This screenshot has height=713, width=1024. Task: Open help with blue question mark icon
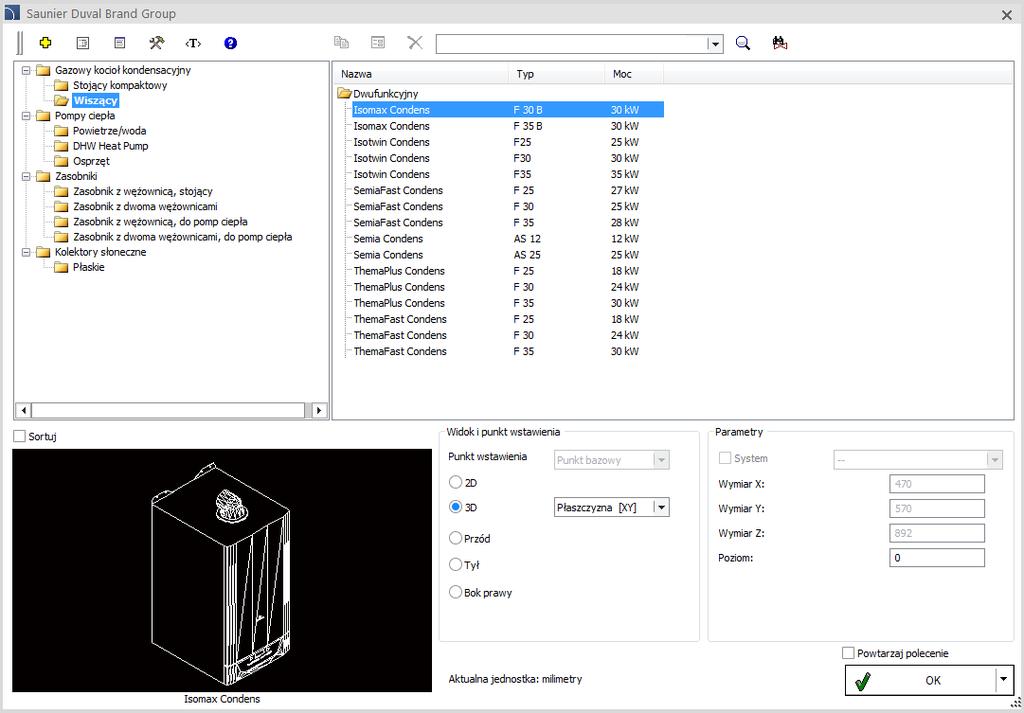tap(231, 43)
